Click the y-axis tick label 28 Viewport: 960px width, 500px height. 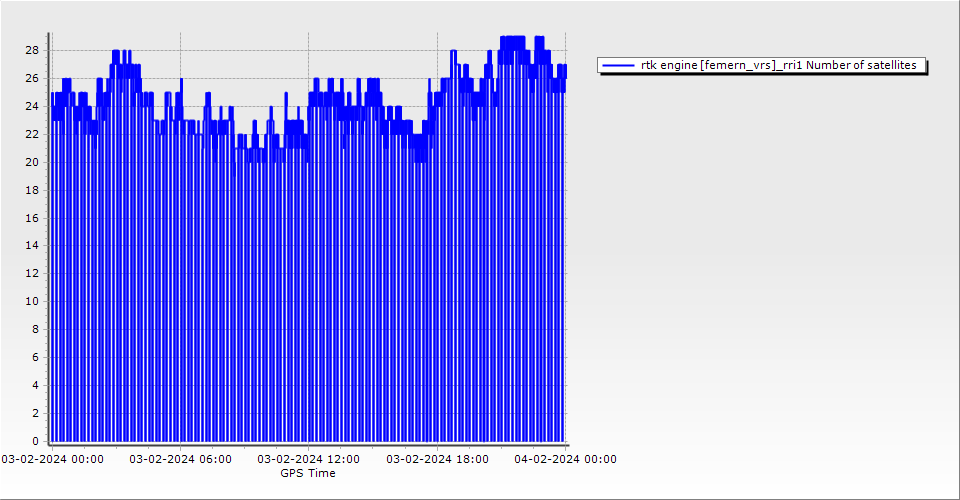pos(32,50)
